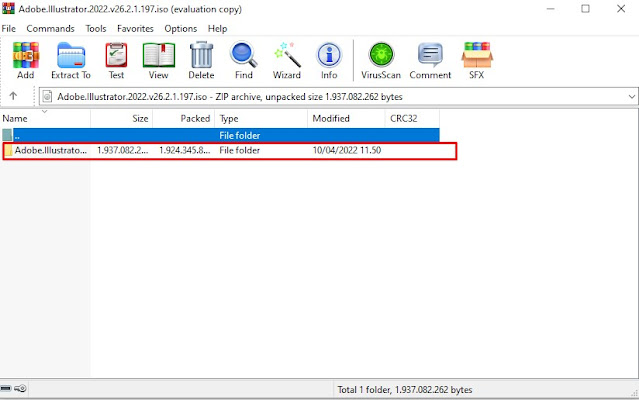
Task: Click the date 10/04/2022 11.50
Action: (x=347, y=150)
